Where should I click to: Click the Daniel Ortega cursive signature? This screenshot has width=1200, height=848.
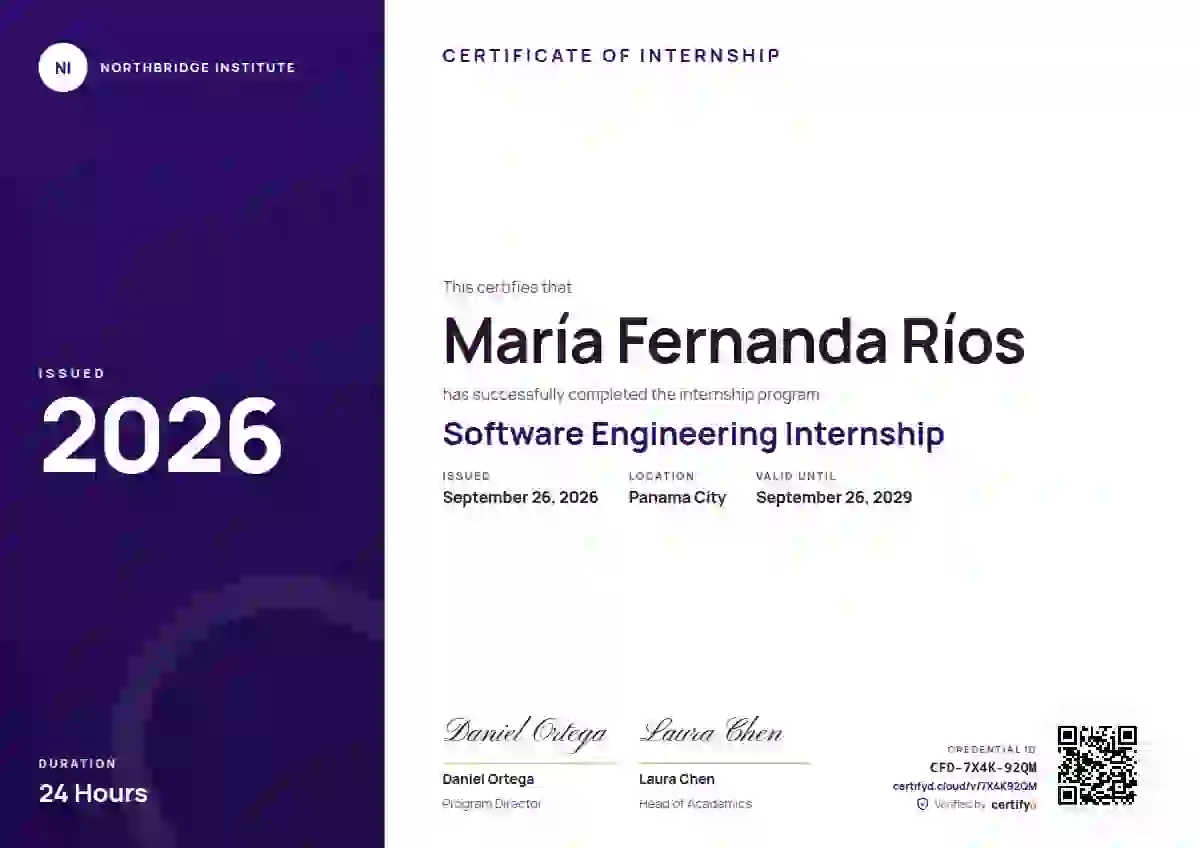point(526,732)
